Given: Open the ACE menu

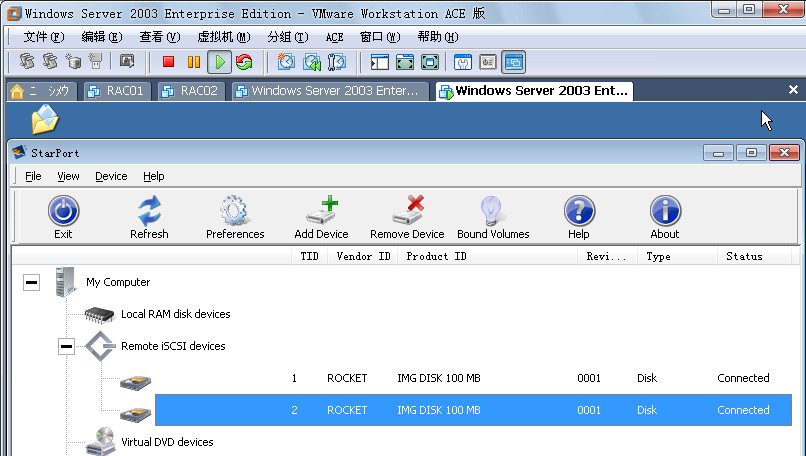Looking at the screenshot, I should [334, 37].
